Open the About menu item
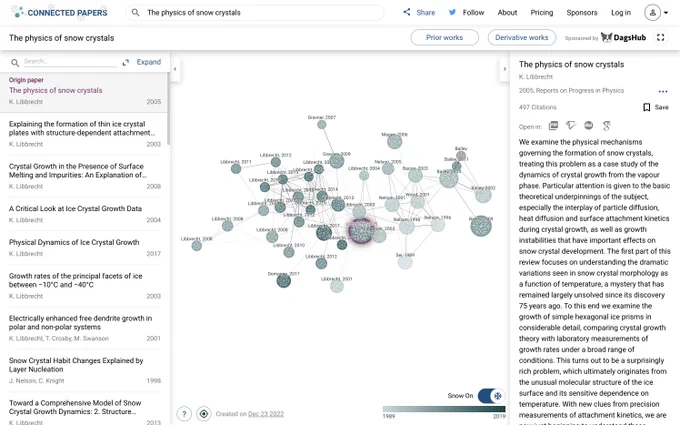The image size is (680, 425). pyautogui.click(x=507, y=13)
